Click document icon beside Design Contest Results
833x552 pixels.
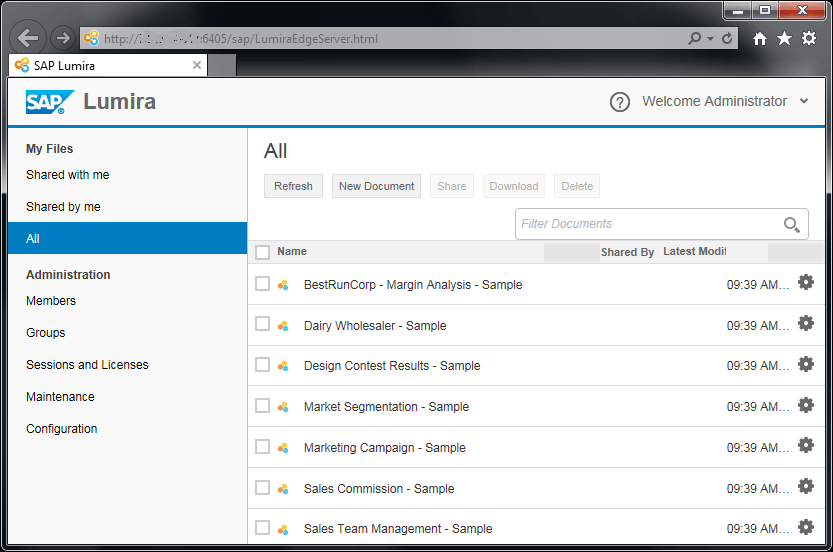coord(283,366)
